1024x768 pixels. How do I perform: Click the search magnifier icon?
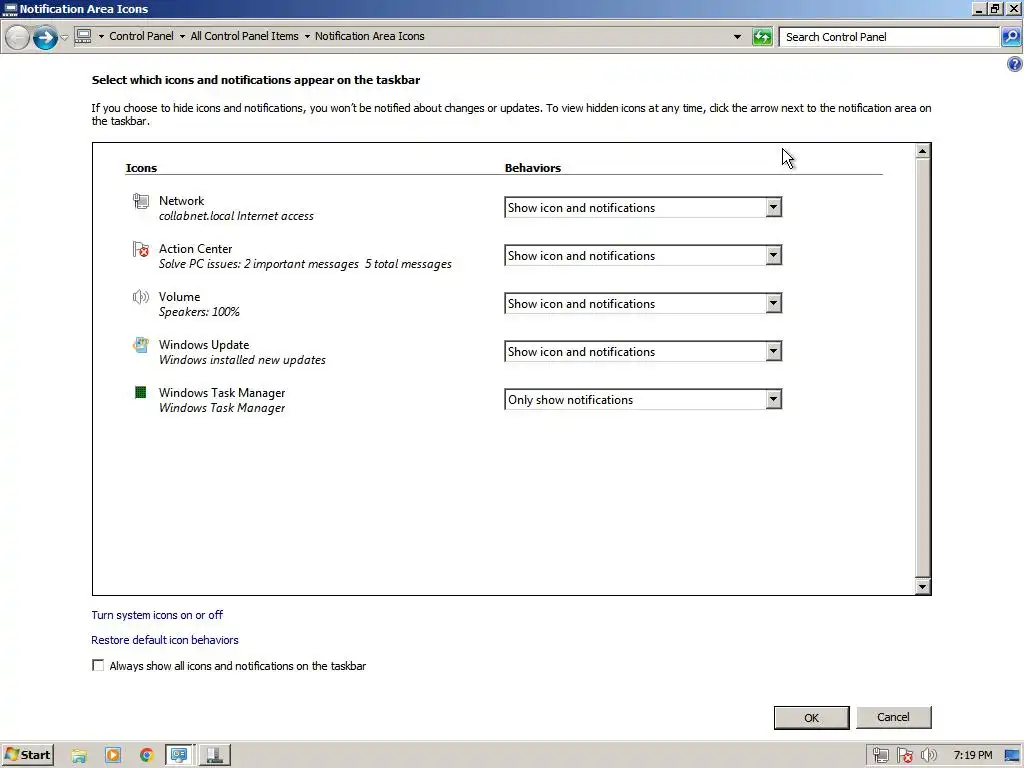click(x=1010, y=37)
